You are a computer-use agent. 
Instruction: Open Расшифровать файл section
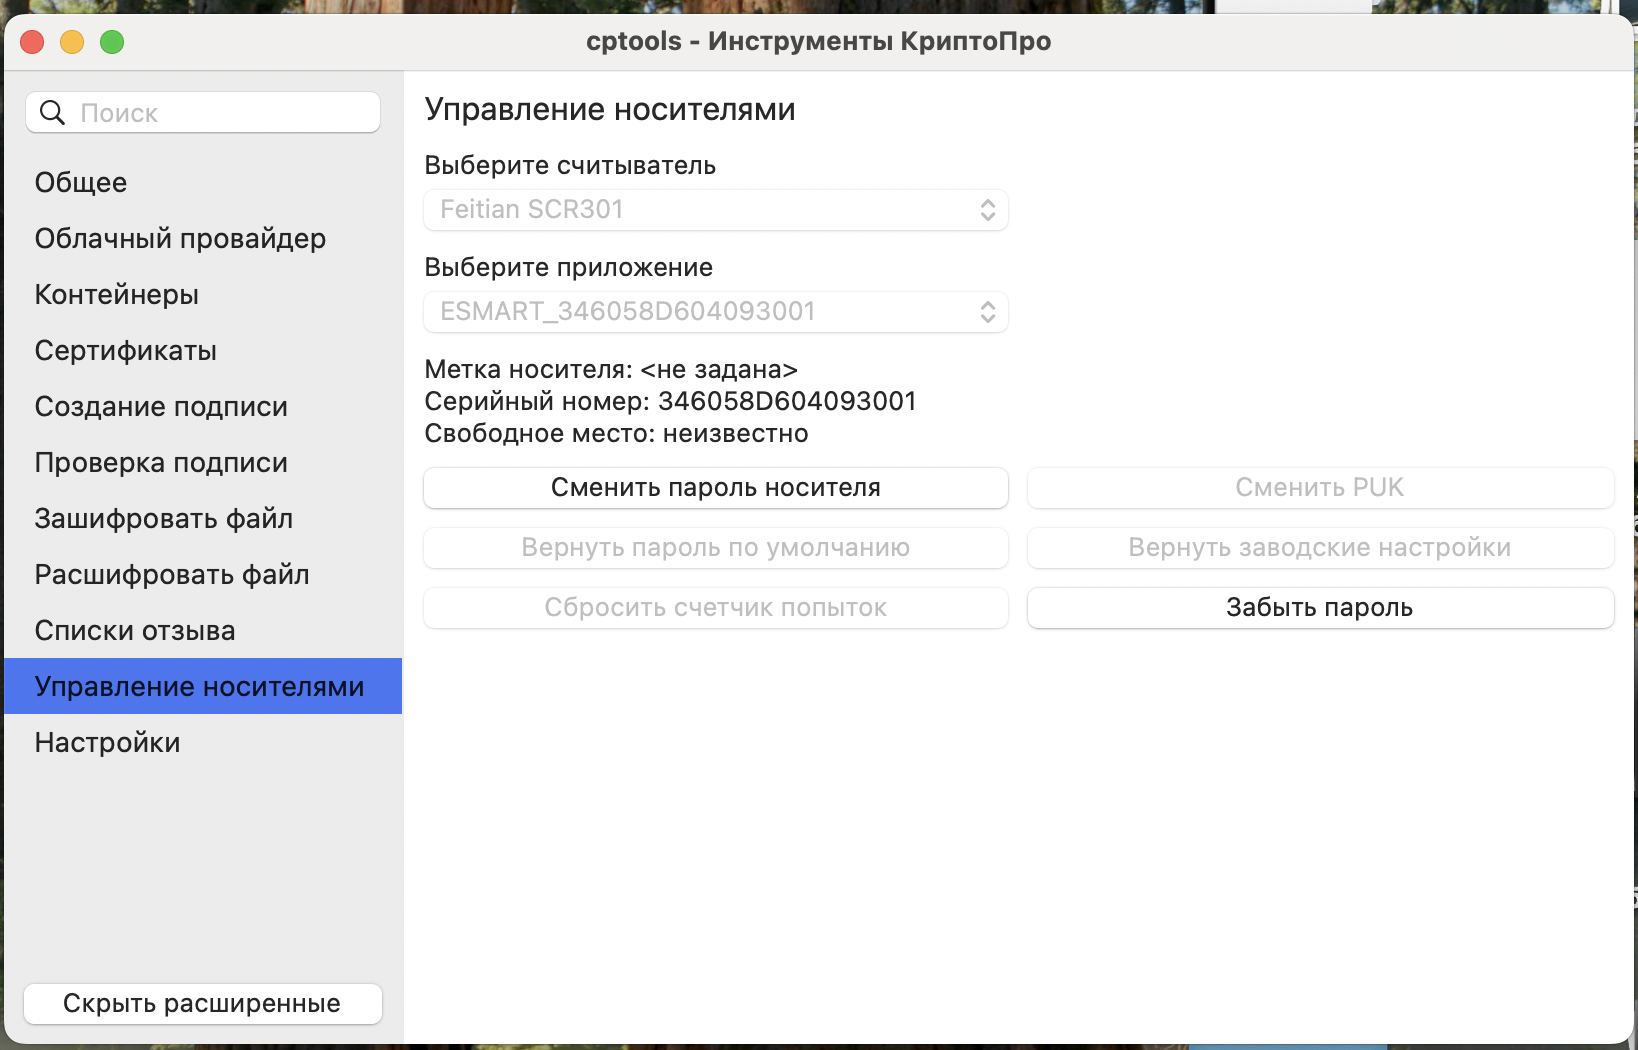pos(203,574)
